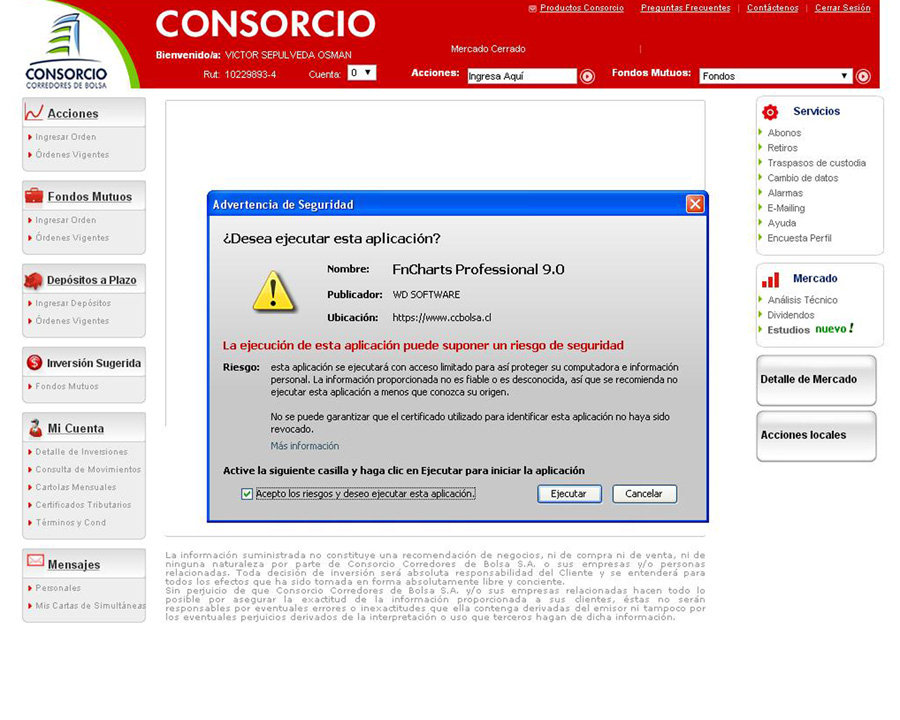Select Alarmas in Servicios
The width and height of the screenshot is (900, 720).
(x=785, y=193)
